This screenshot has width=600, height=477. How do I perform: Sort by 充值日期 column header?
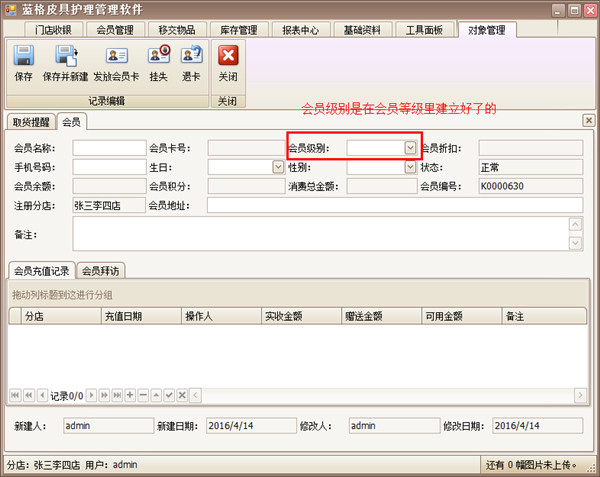141,316
